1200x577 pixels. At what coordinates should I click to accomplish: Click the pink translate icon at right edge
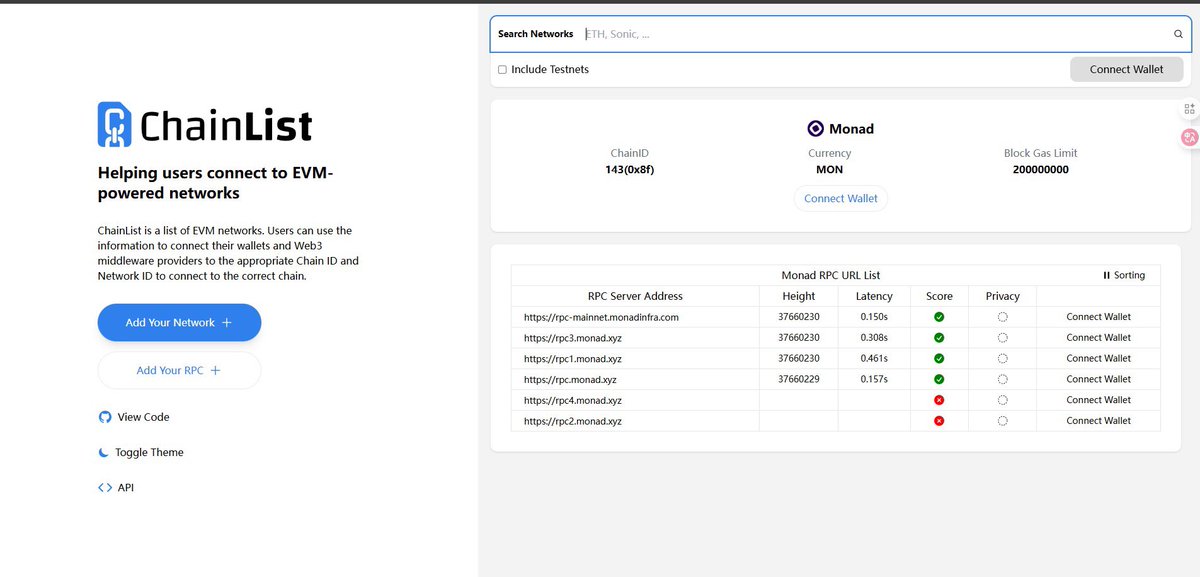tap(1189, 138)
